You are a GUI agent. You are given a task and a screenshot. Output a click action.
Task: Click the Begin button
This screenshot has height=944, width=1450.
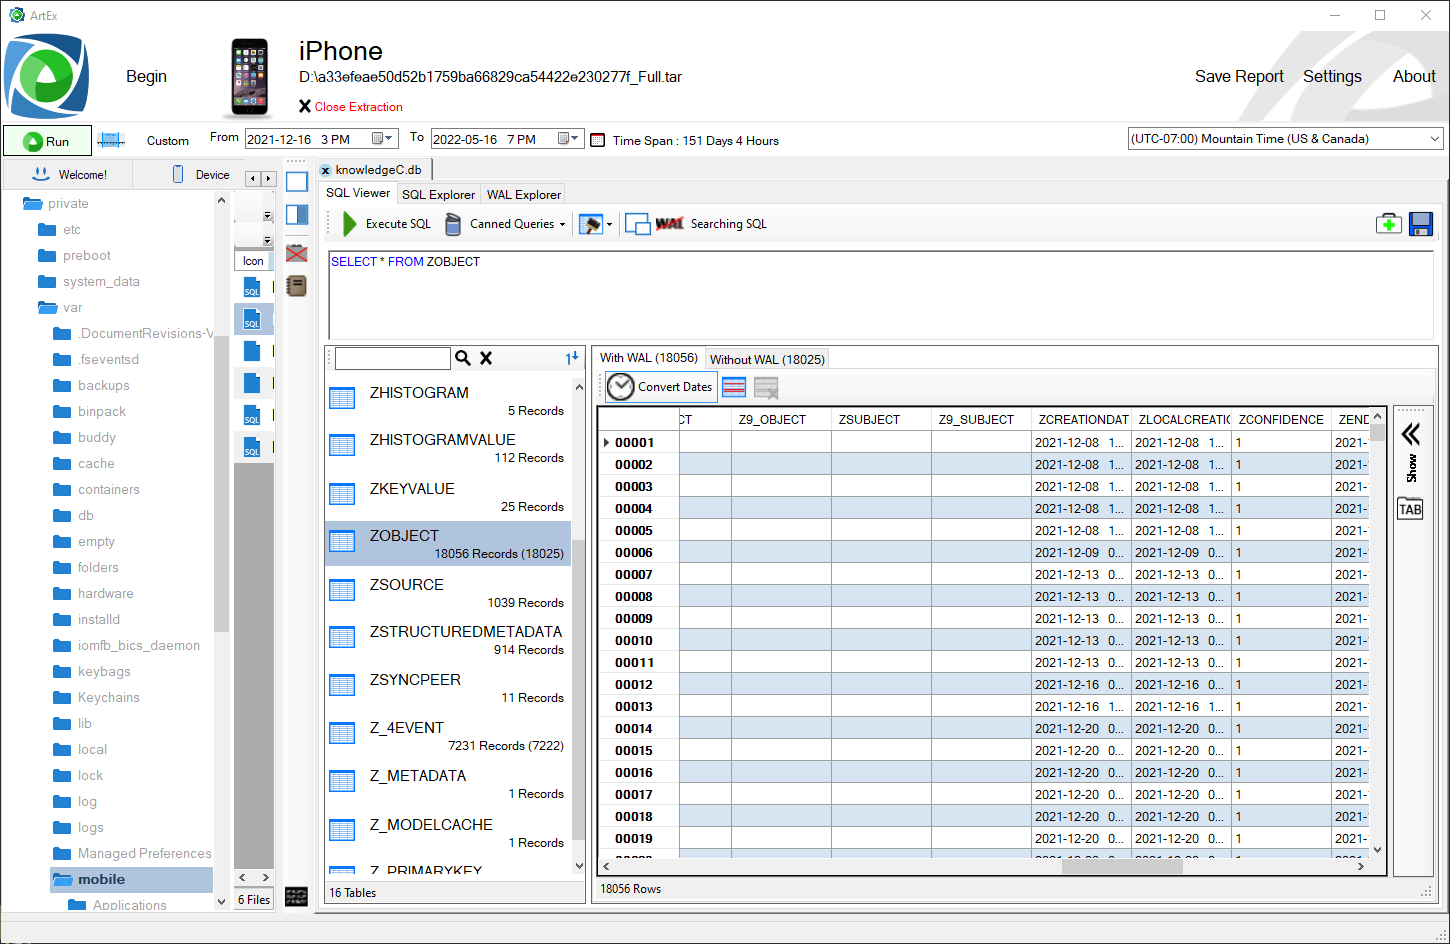tap(146, 77)
